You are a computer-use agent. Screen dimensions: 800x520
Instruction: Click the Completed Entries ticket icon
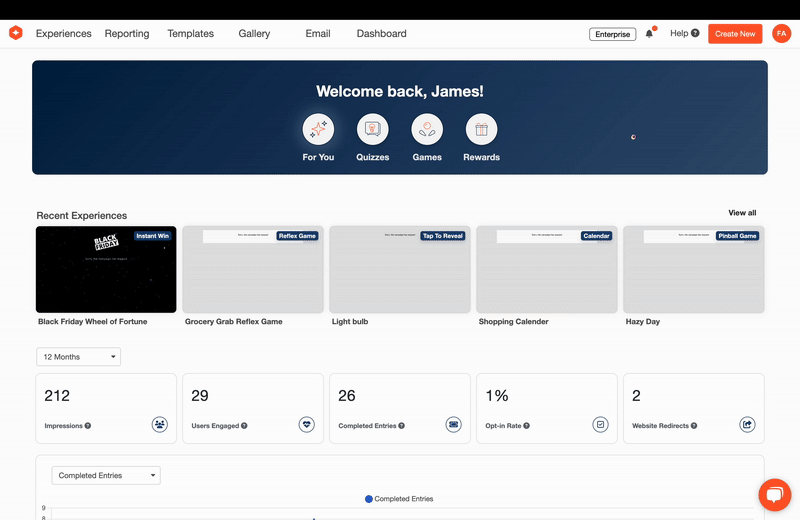pos(453,425)
